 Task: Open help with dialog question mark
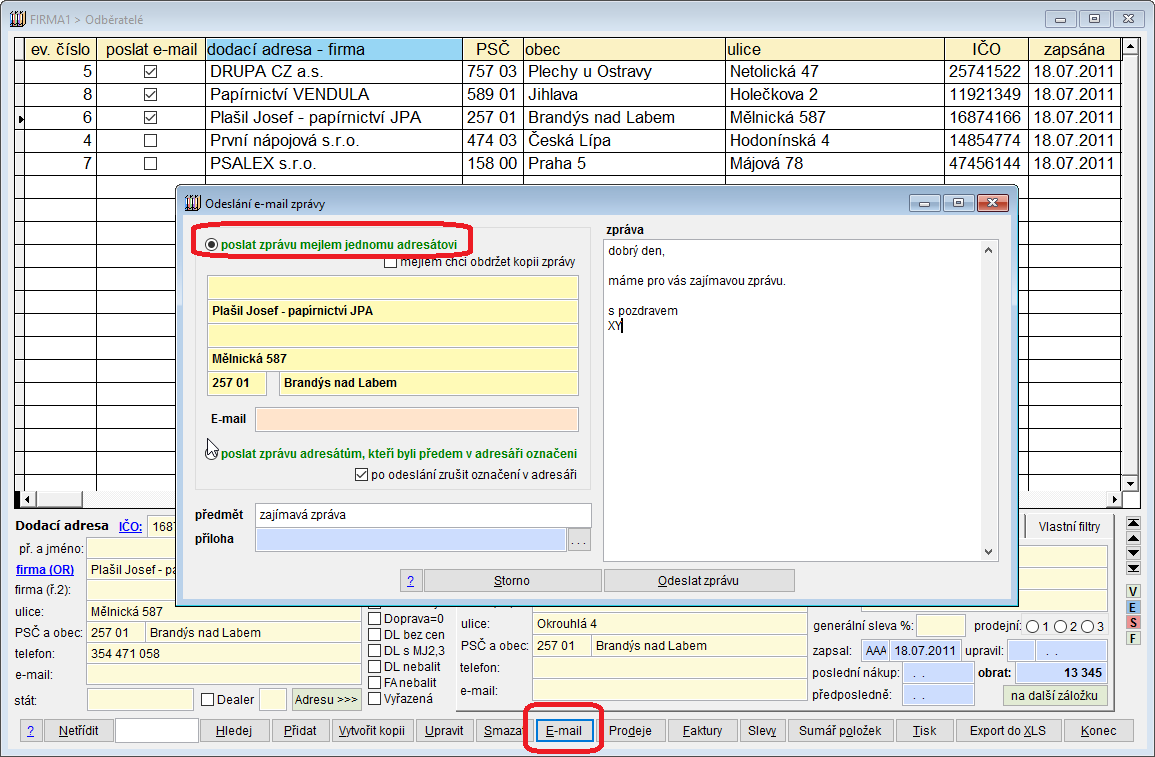[411, 581]
